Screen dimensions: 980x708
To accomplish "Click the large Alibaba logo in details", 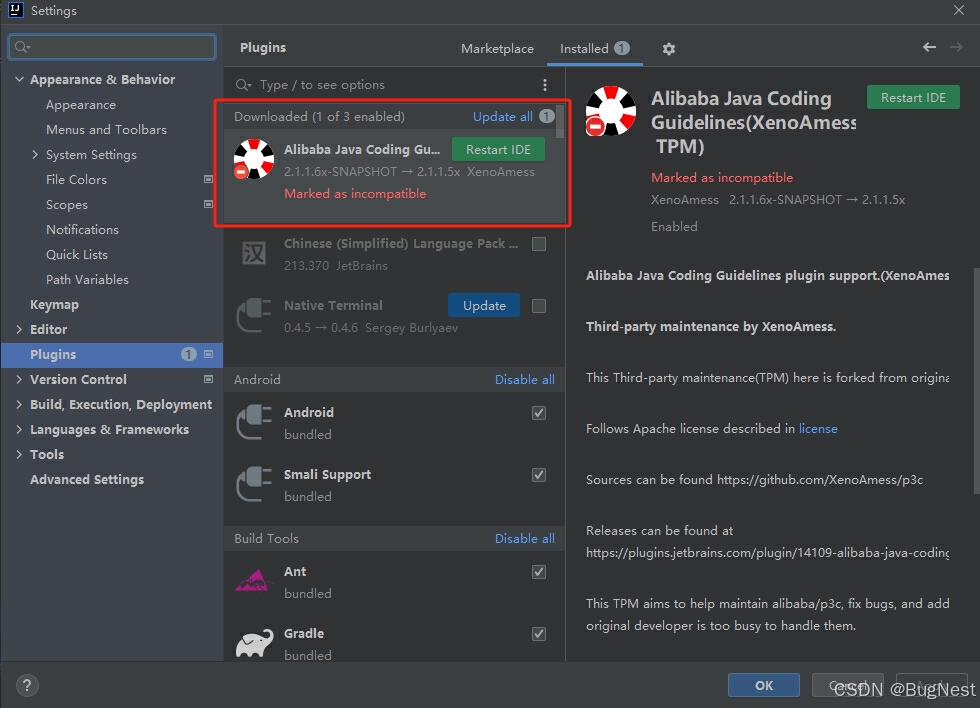I will tap(611, 111).
